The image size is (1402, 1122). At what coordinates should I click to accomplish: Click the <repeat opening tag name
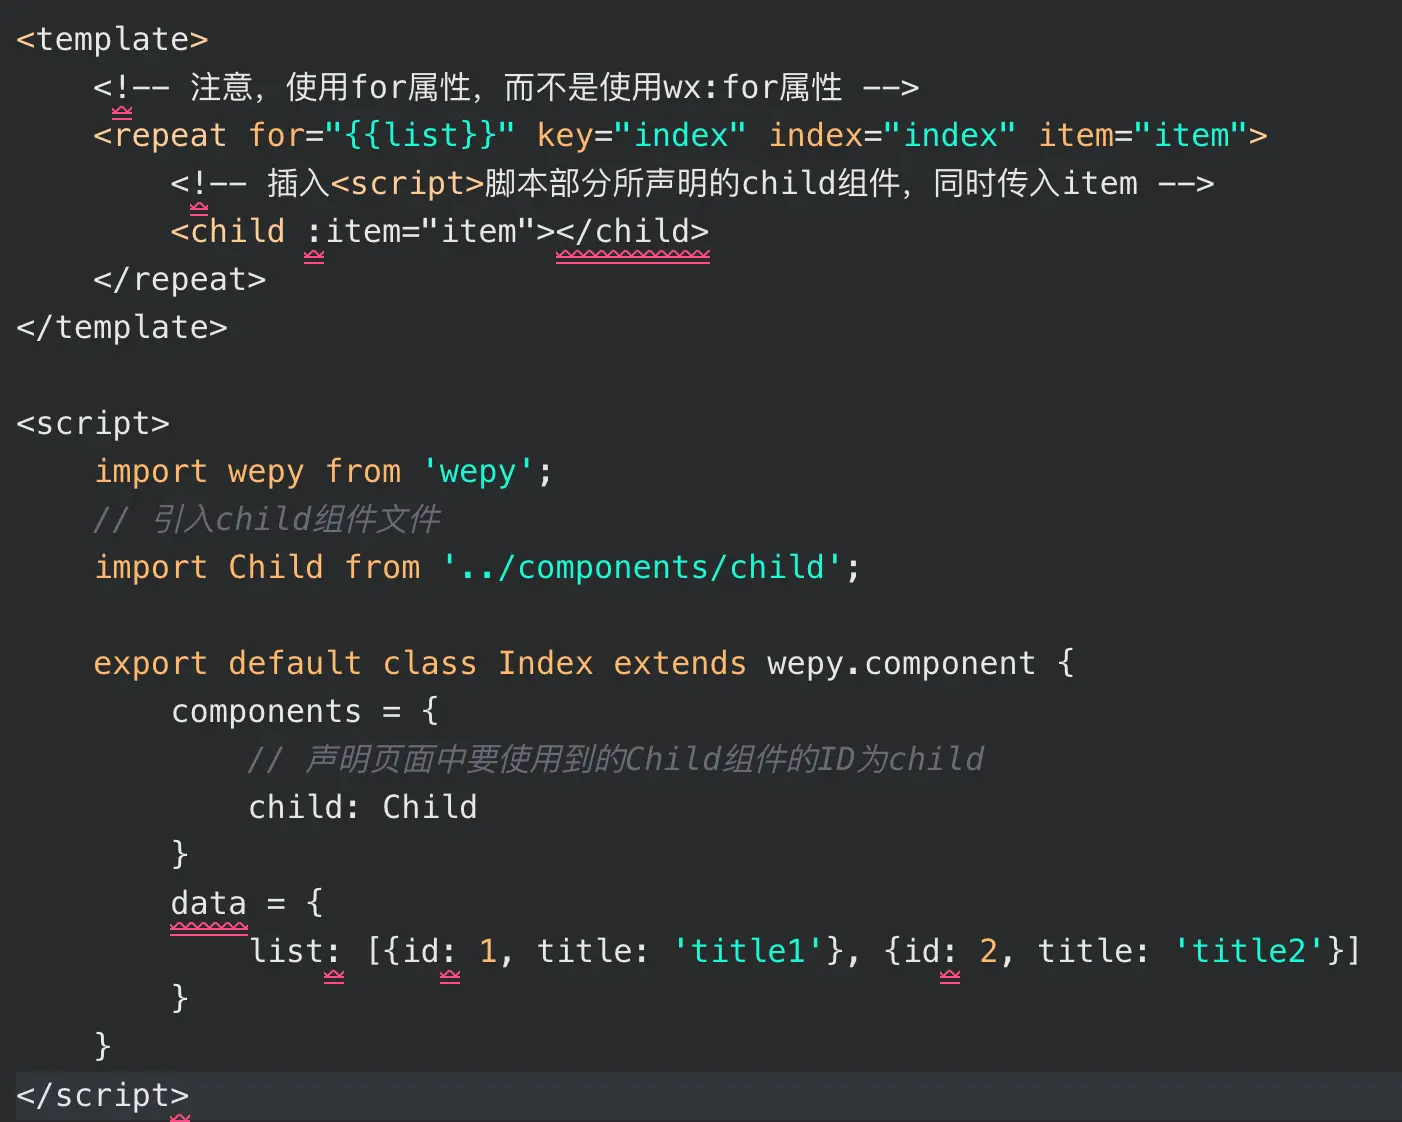click(160, 135)
